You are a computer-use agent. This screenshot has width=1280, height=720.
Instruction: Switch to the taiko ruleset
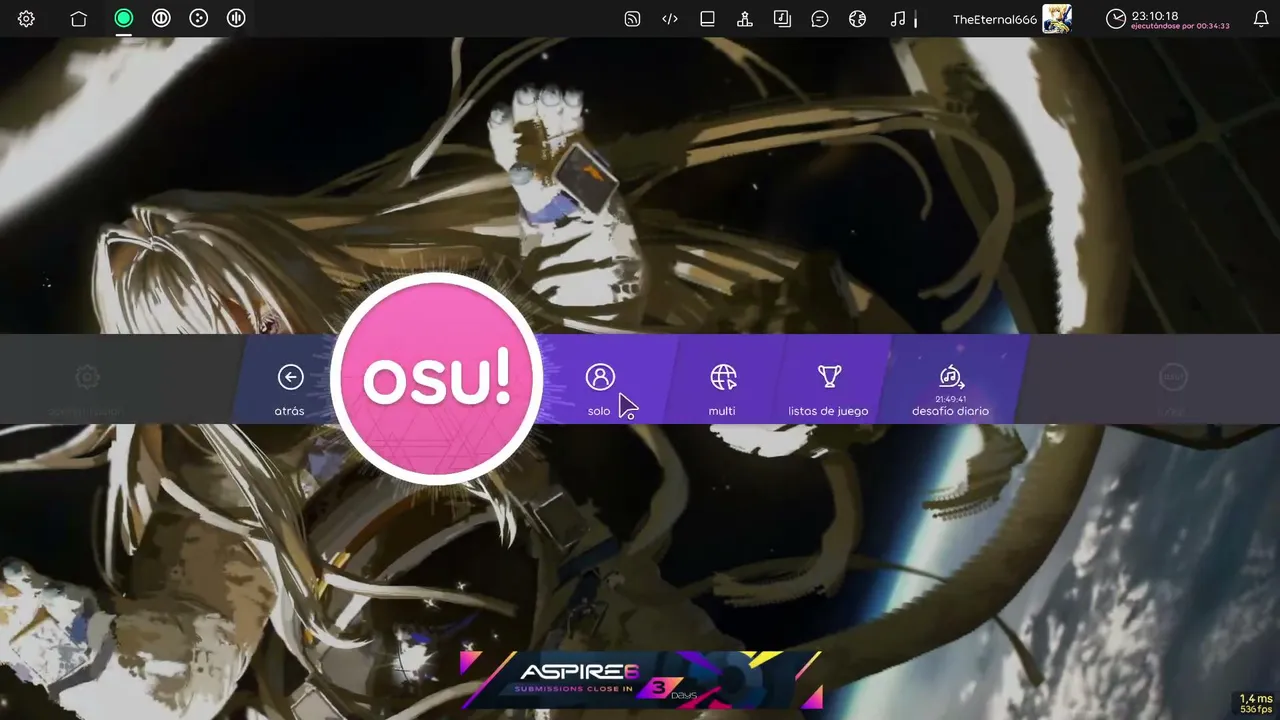click(x=161, y=18)
